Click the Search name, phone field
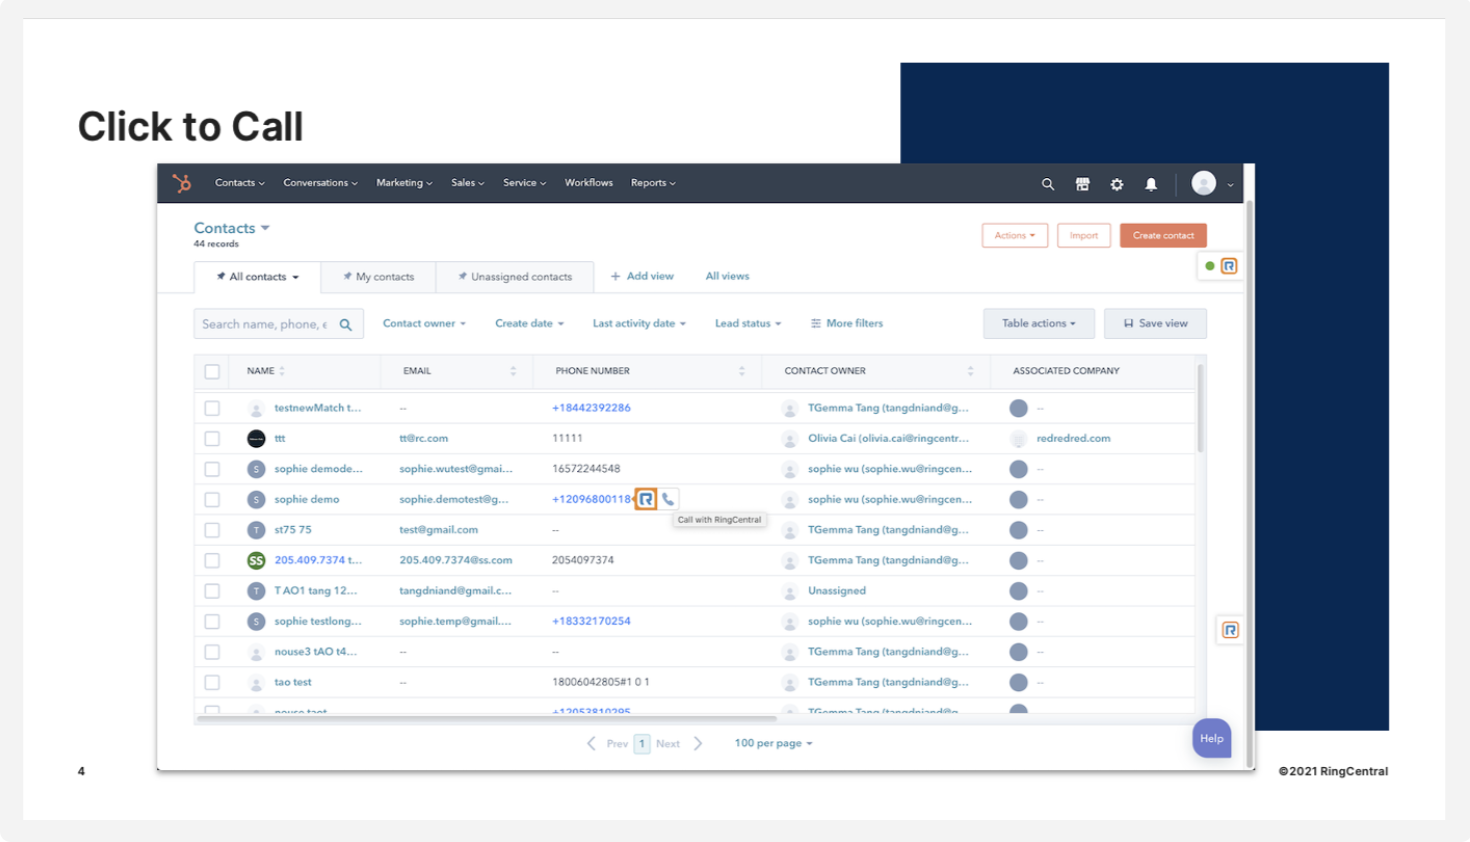 265,324
